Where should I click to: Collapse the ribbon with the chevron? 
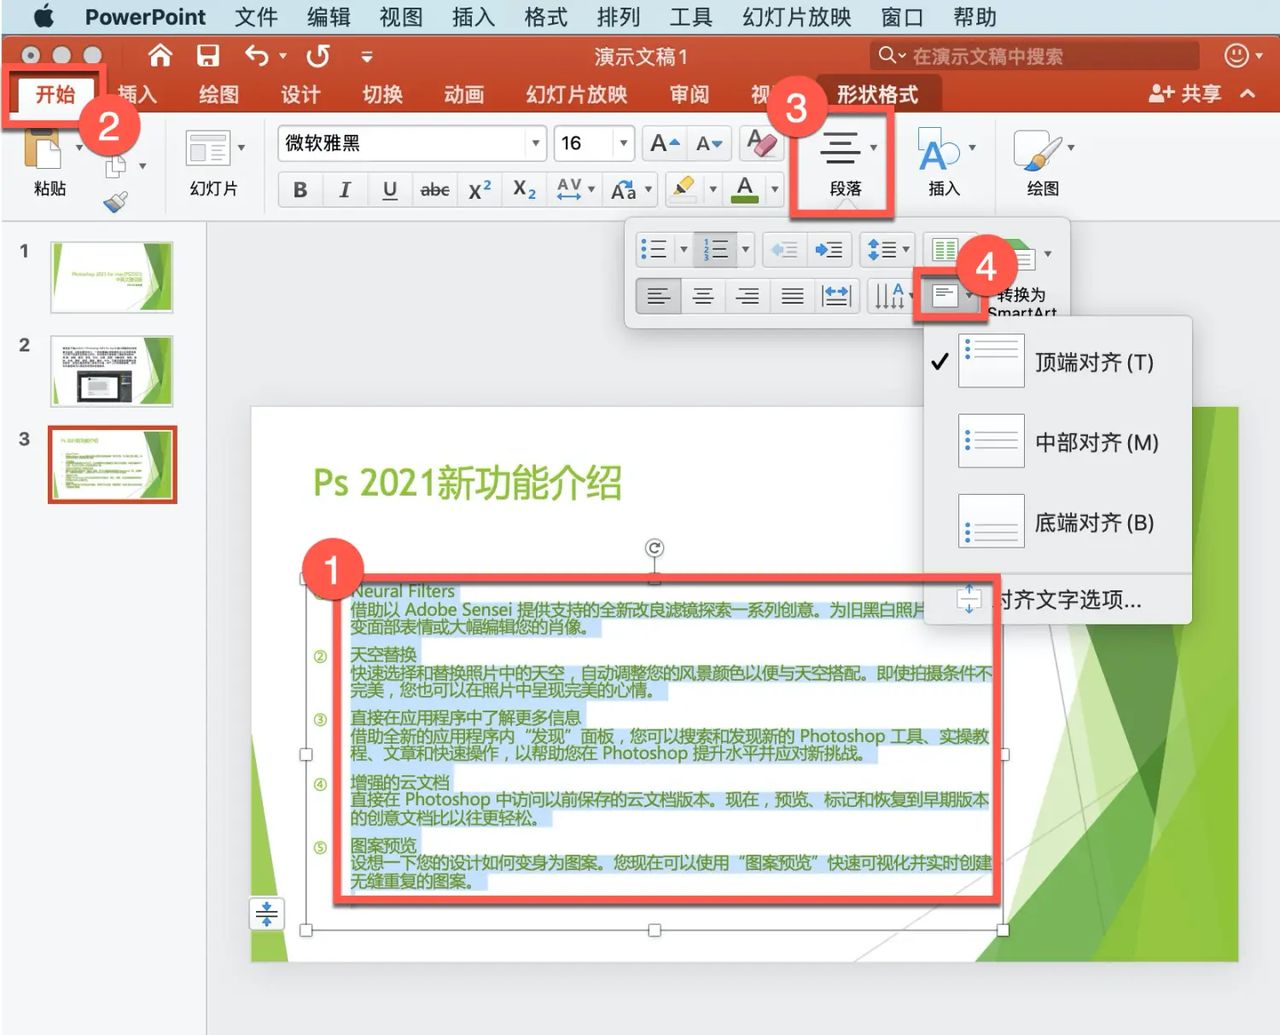1248,93
